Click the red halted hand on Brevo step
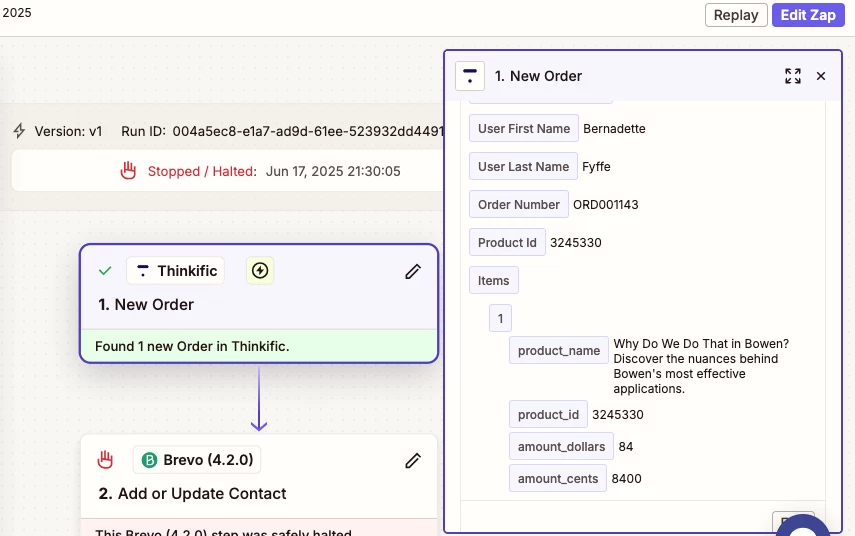855x536 pixels. tap(105, 460)
